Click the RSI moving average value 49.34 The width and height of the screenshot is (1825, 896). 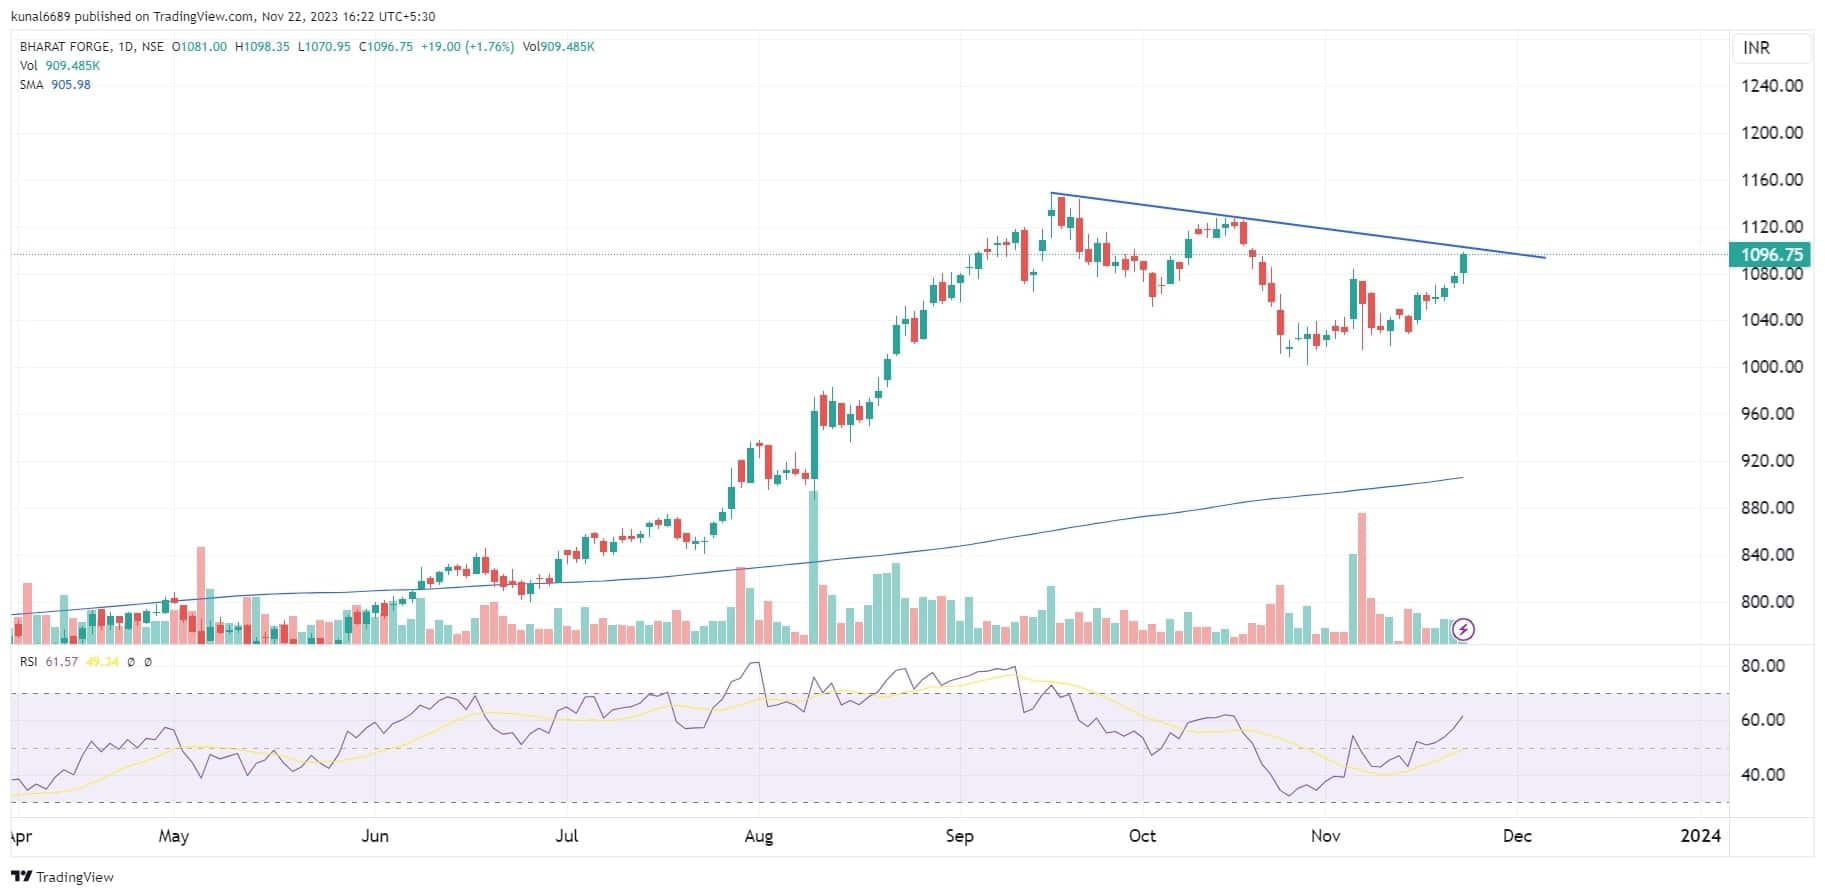pos(102,662)
